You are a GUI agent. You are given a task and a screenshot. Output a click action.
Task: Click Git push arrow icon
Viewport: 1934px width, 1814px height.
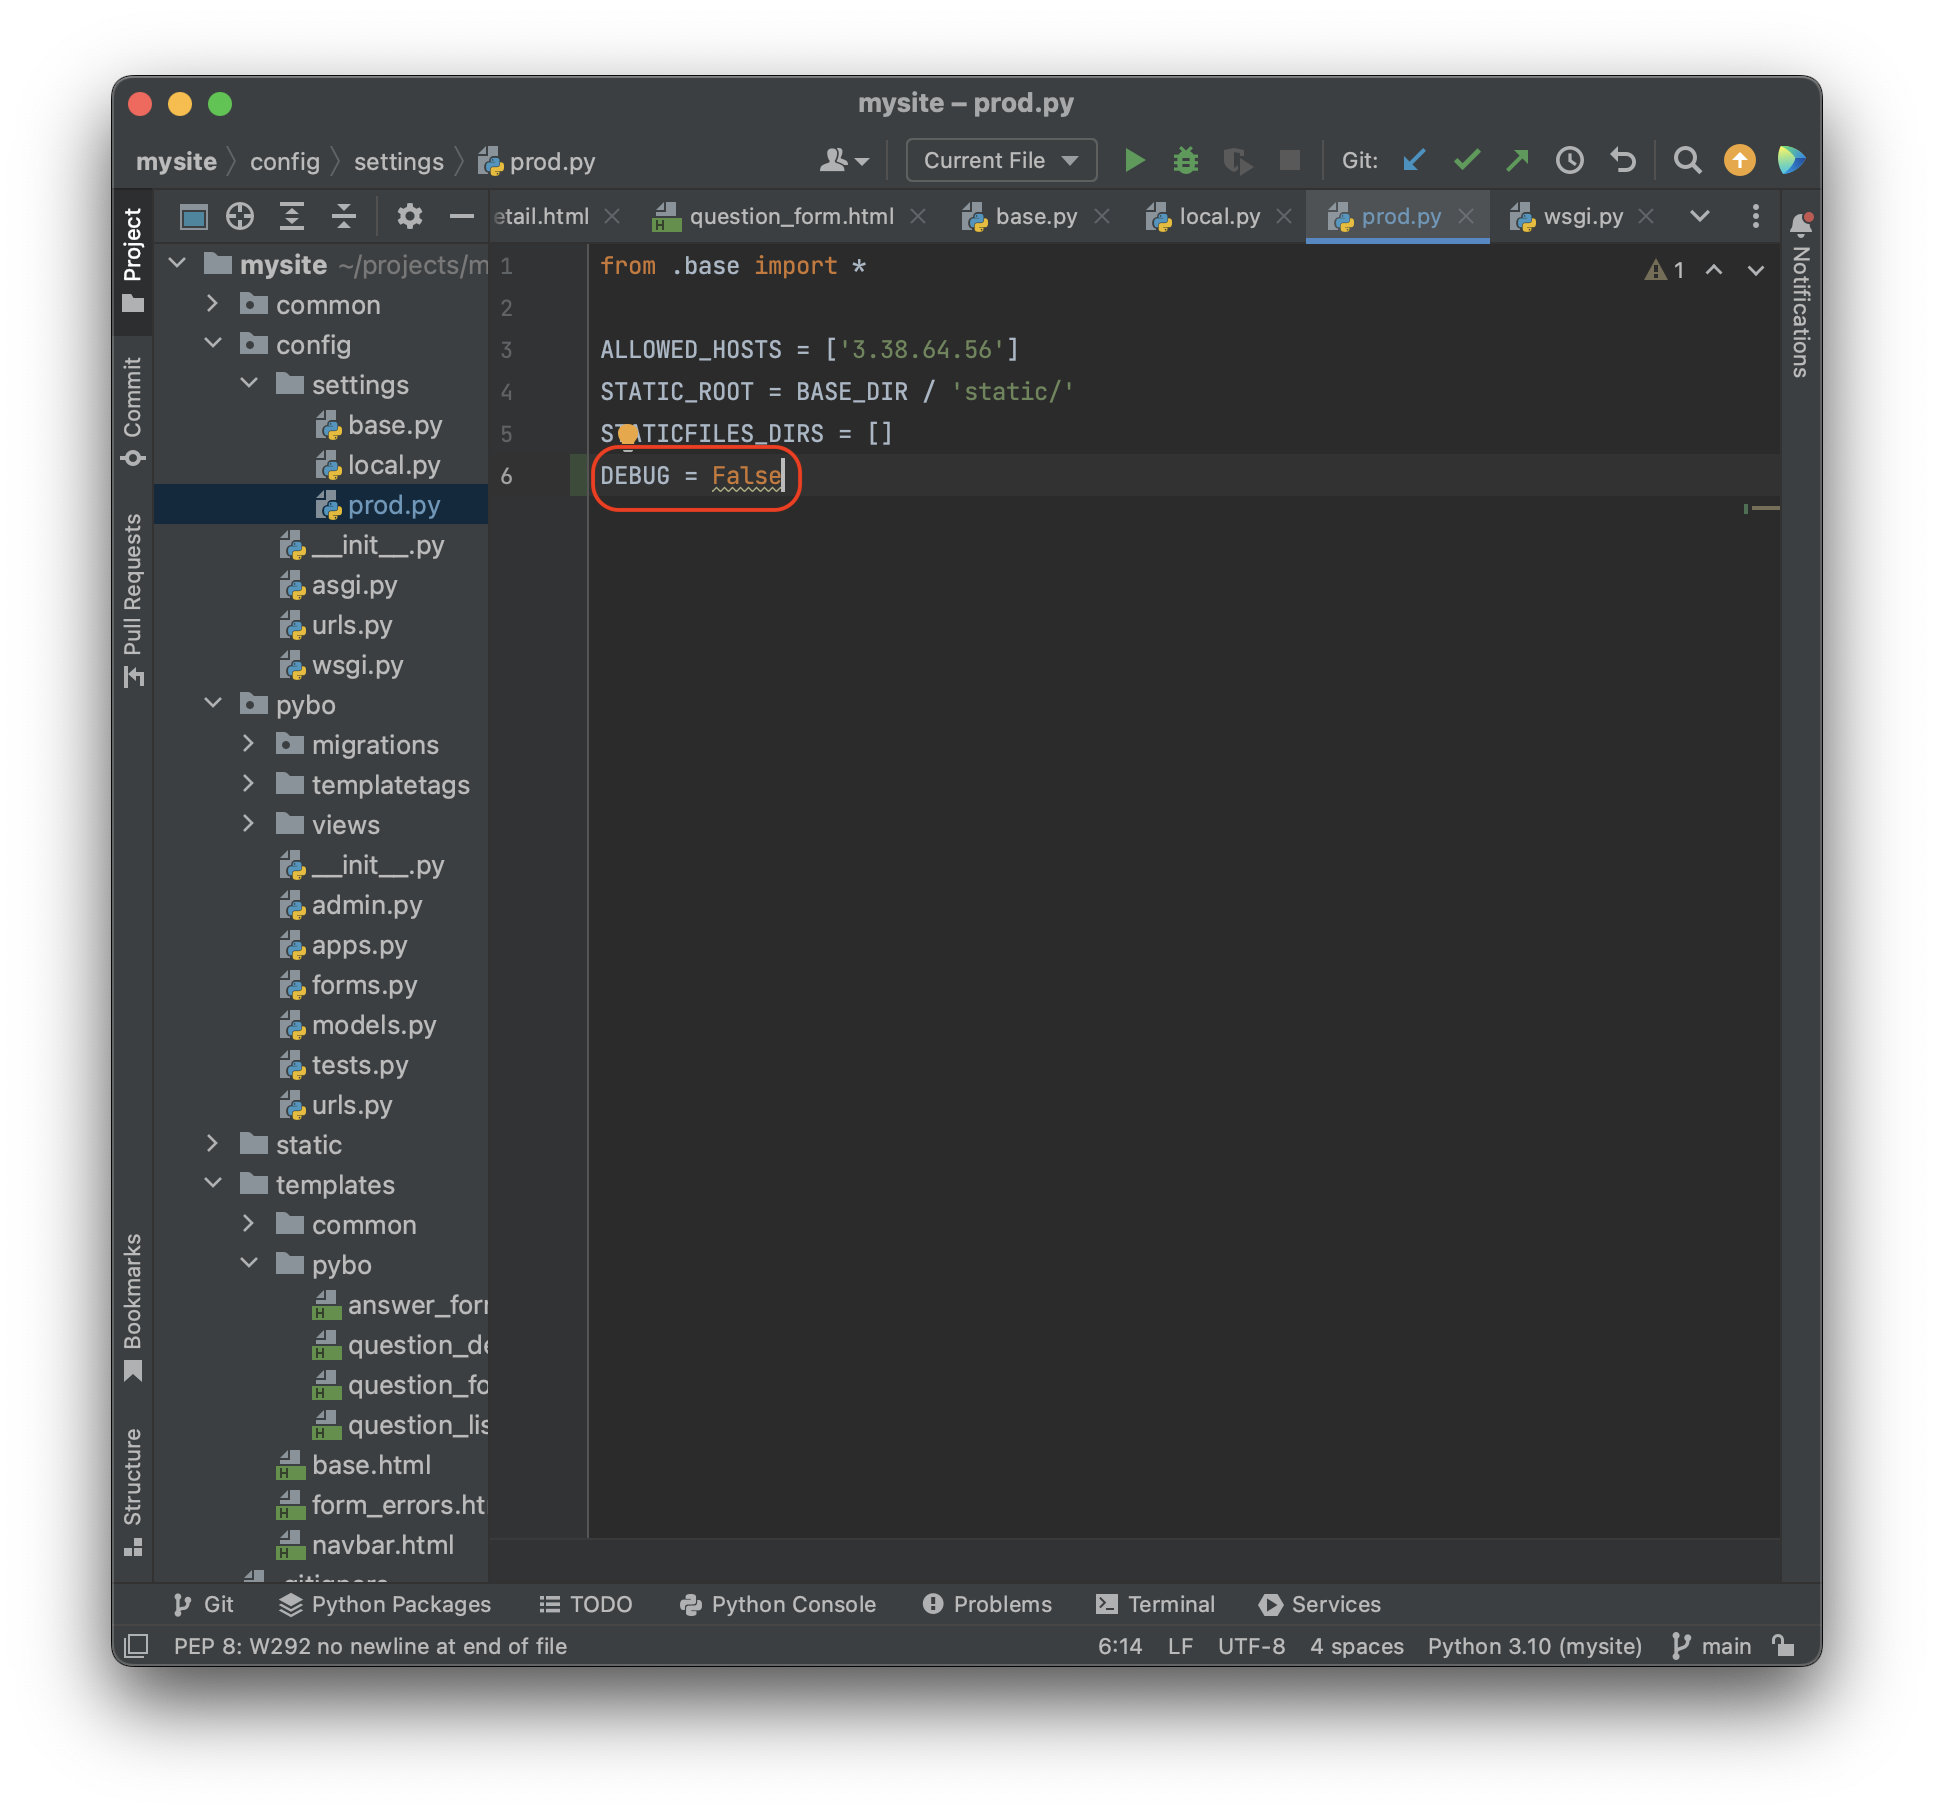click(x=1517, y=160)
